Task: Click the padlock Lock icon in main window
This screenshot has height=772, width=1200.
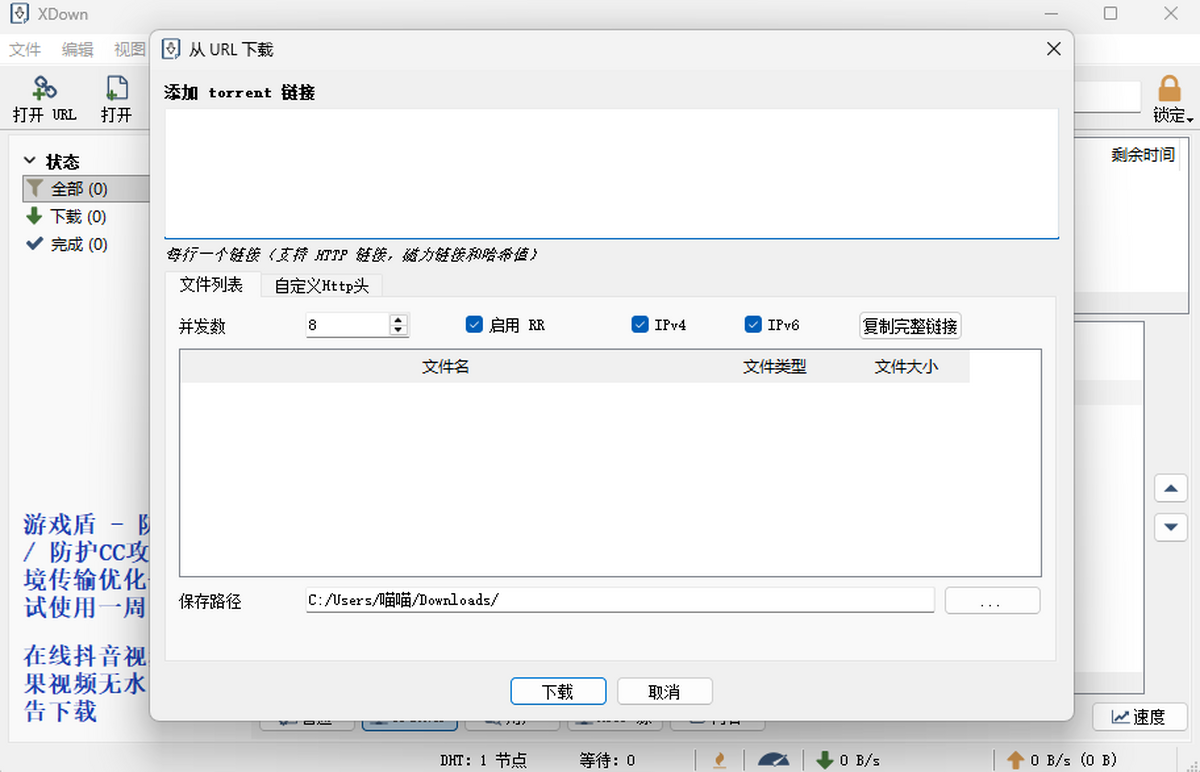Action: tap(1169, 89)
